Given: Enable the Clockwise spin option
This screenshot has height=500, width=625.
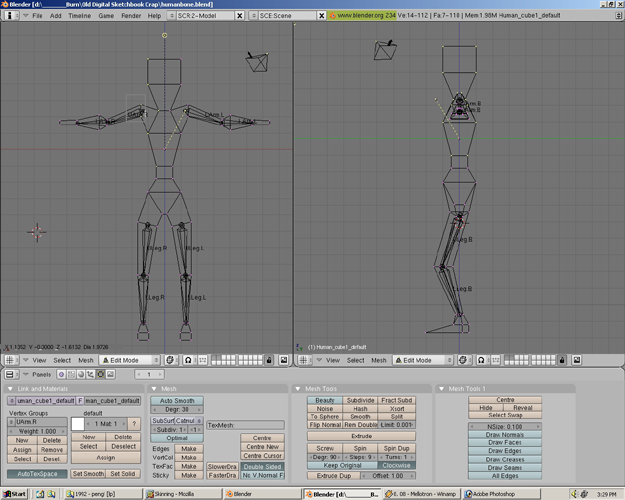Looking at the screenshot, I should pos(396,465).
